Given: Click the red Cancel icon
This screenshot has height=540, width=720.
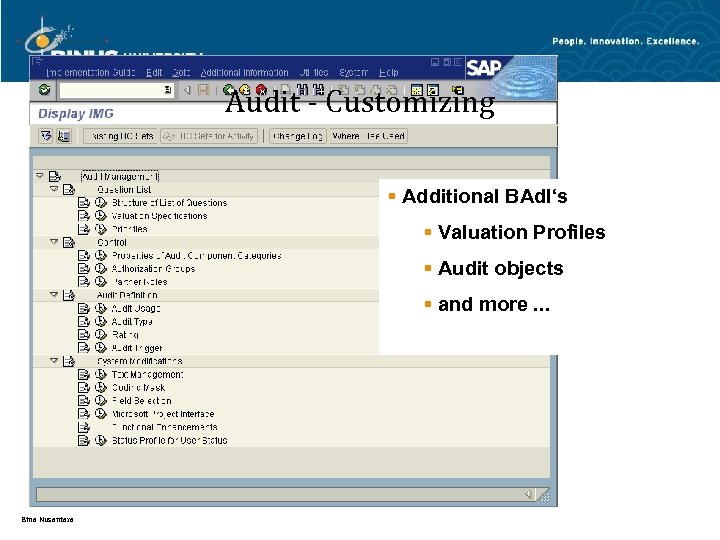Looking at the screenshot, I should click(261, 90).
